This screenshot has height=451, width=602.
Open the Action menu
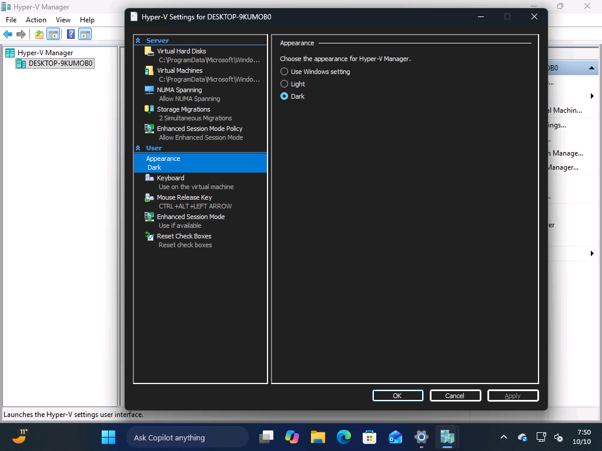[x=36, y=20]
